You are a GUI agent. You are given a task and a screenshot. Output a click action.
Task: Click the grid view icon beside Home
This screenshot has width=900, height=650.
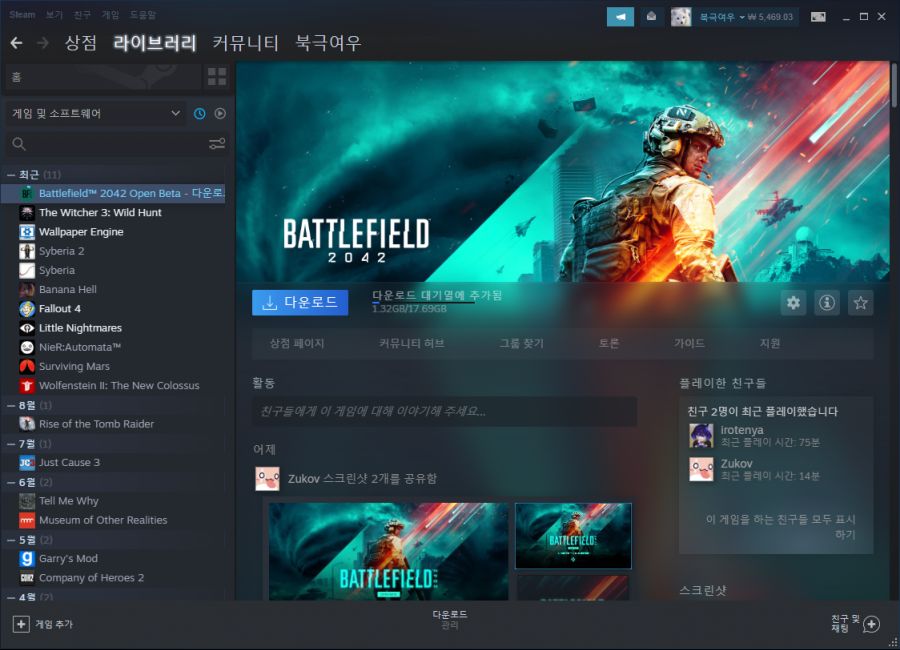pyautogui.click(x=217, y=77)
